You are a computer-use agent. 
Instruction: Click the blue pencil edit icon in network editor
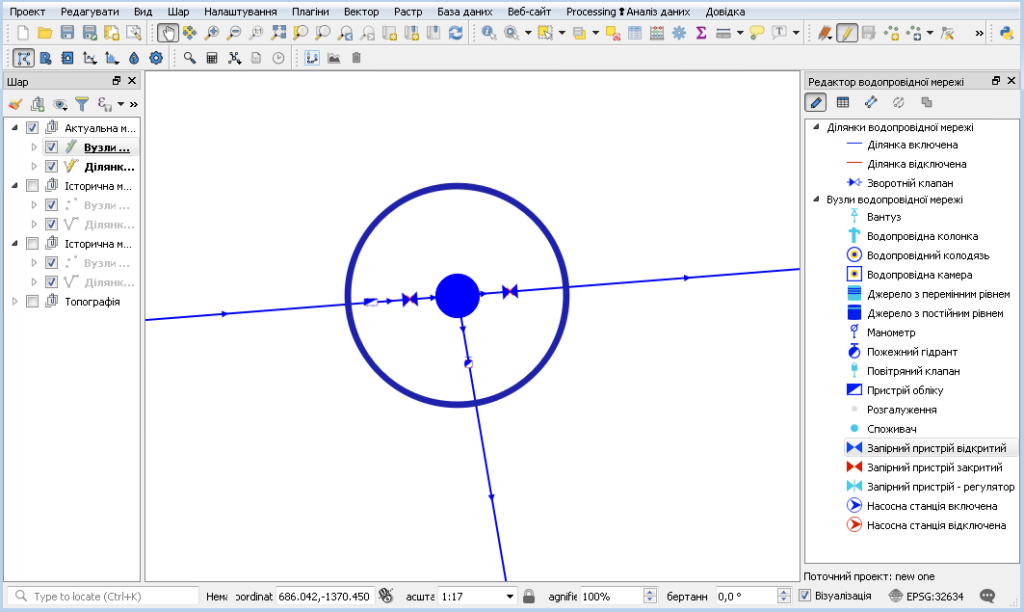tap(816, 103)
